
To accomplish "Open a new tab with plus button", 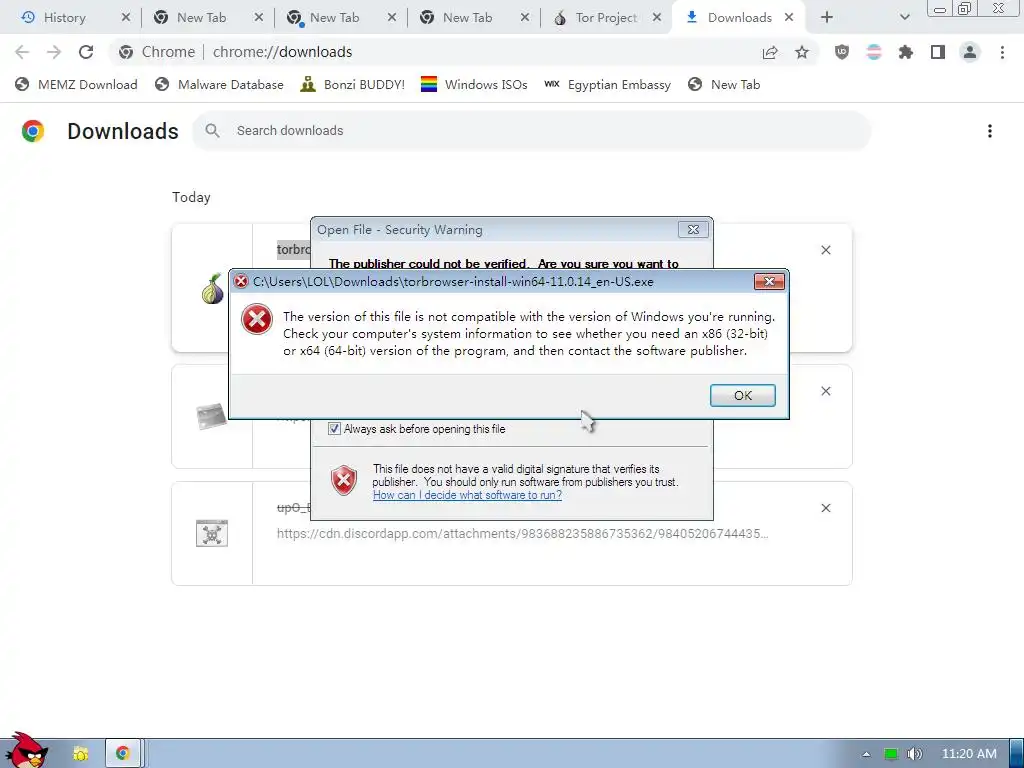I will pos(827,18).
